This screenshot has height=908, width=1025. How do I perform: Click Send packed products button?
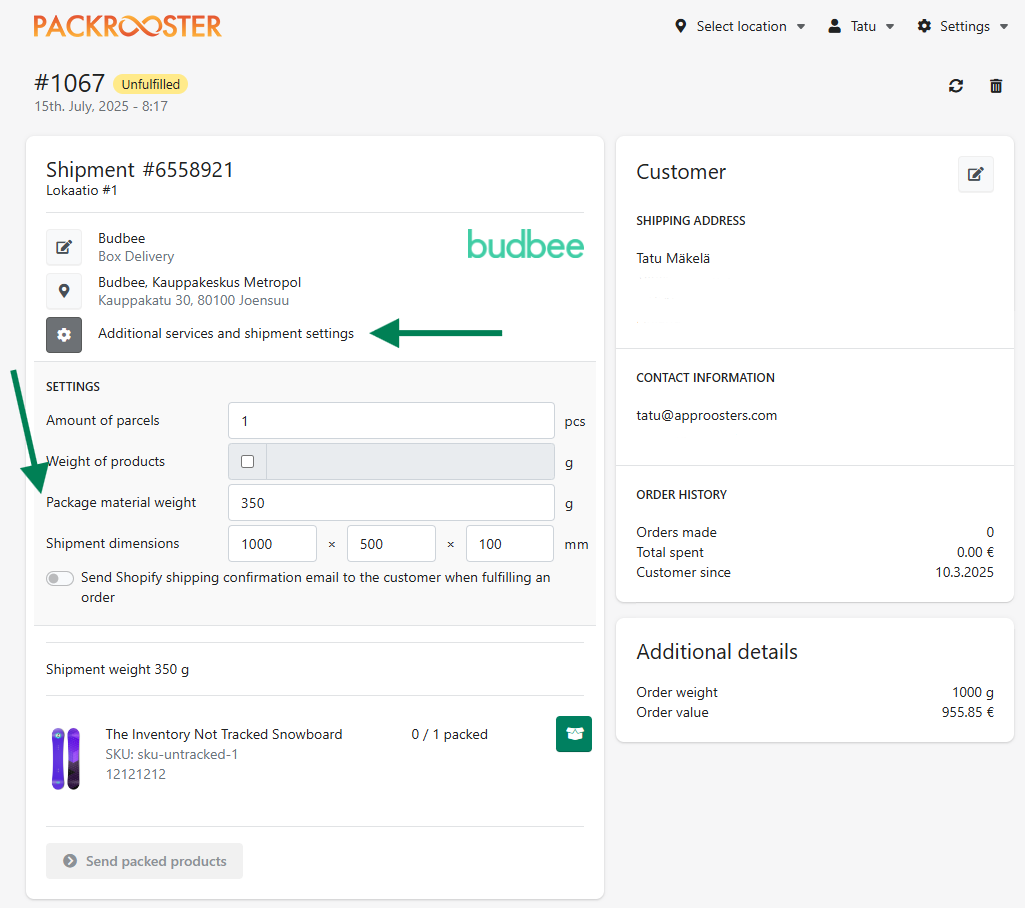[144, 861]
